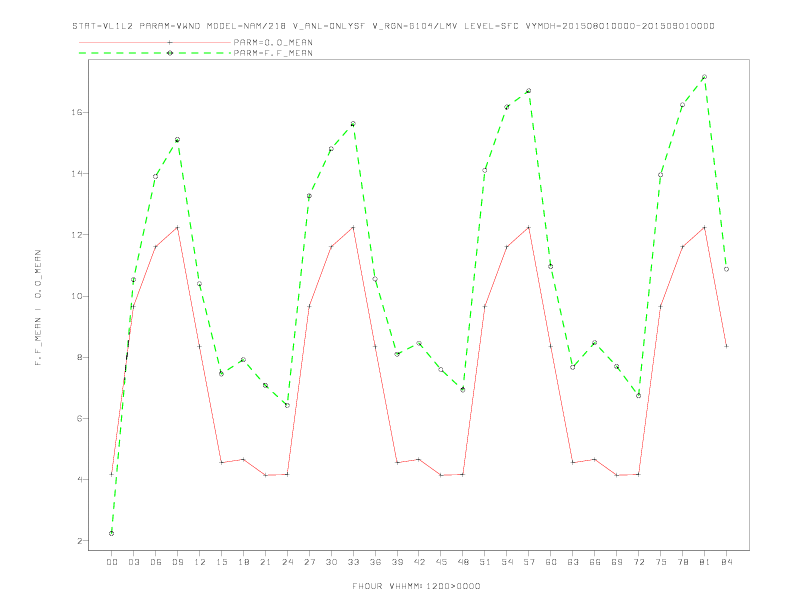Click x-axis tick label 57
This screenshot has height=612, width=792.
pos(529,562)
